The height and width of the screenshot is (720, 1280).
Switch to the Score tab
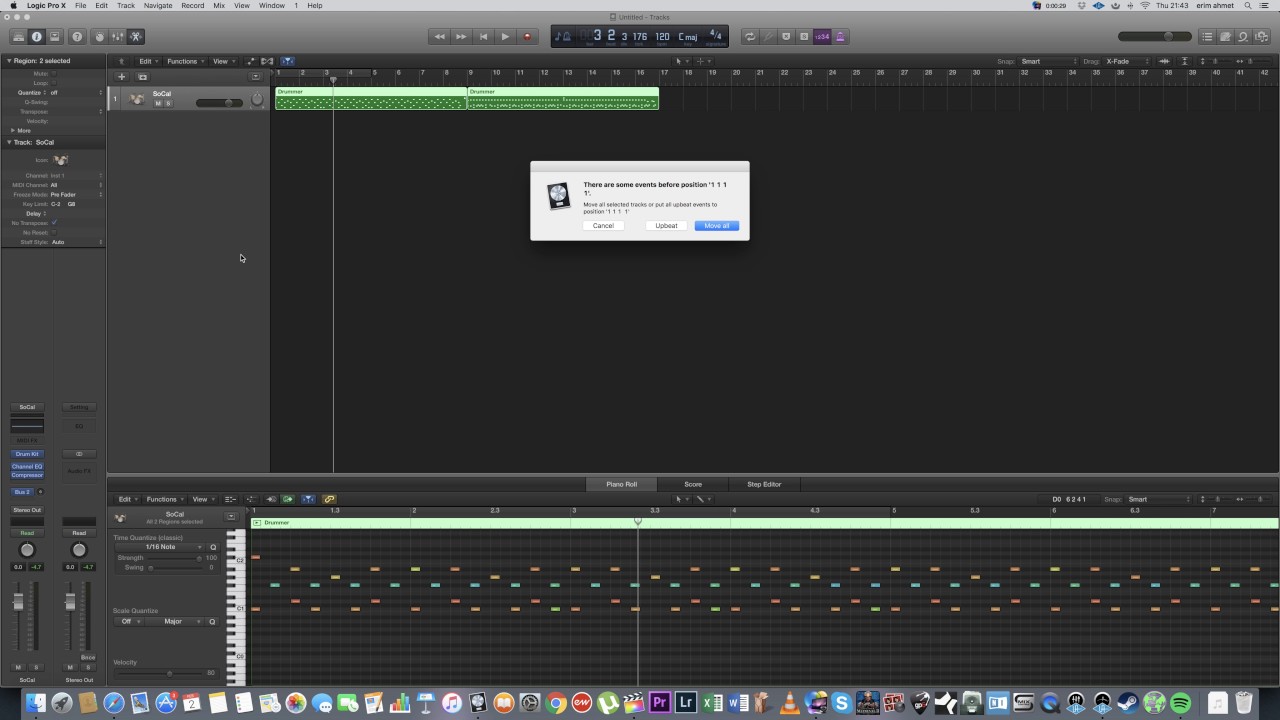click(x=693, y=484)
